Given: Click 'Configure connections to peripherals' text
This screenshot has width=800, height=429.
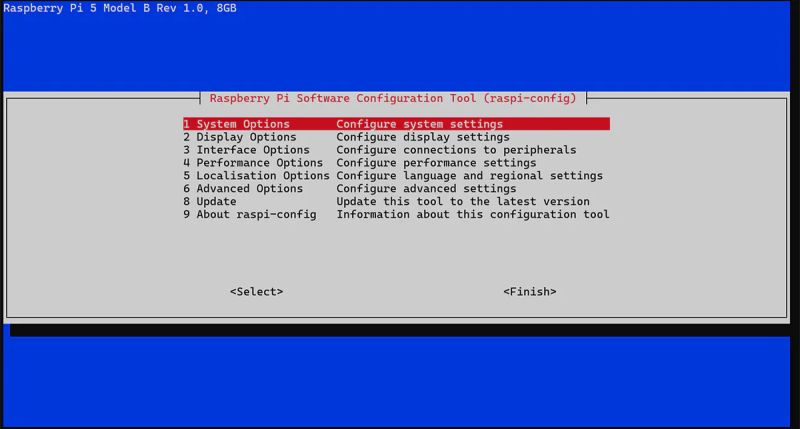Looking at the screenshot, I should click(456, 150).
